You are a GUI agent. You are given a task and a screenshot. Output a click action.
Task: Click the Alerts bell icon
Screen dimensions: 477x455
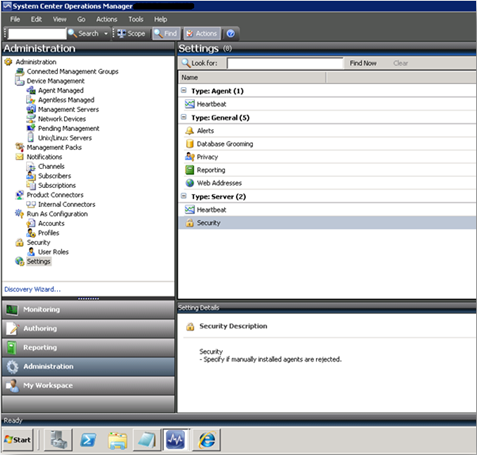tap(190, 131)
